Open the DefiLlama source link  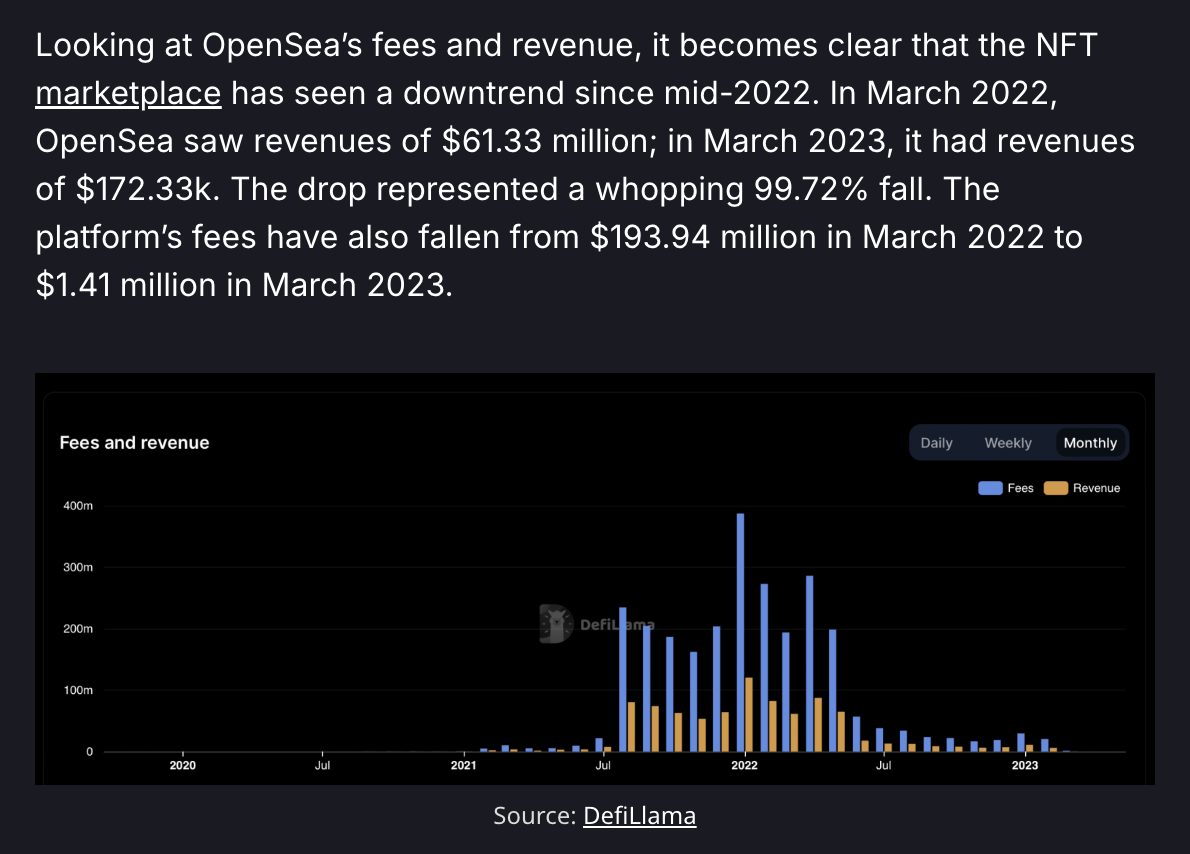(639, 815)
